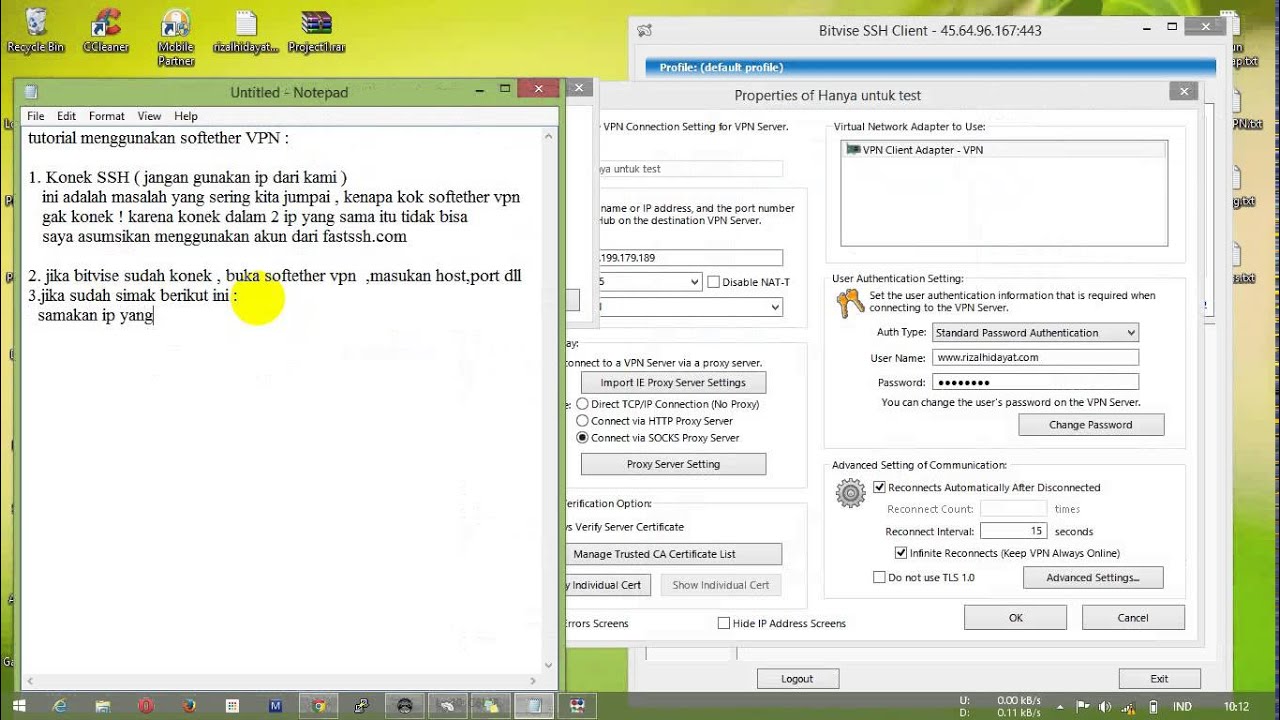Click the Bitvise SSH Client title bar icon
This screenshot has height=720, width=1280.
(645, 31)
